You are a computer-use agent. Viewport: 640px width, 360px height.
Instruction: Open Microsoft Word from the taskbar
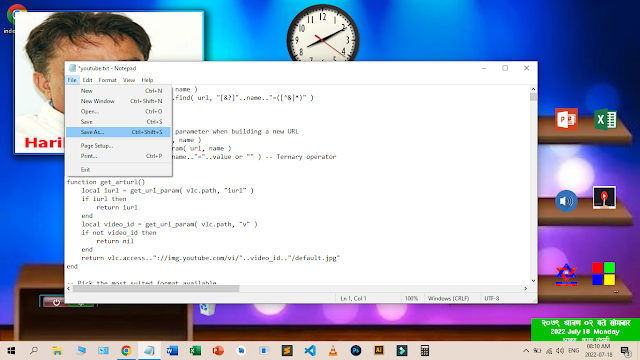click(x=172, y=350)
